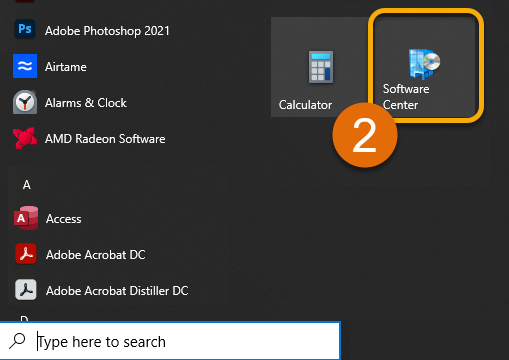Open the Calculator tile
509x360 pixels.
click(320, 67)
